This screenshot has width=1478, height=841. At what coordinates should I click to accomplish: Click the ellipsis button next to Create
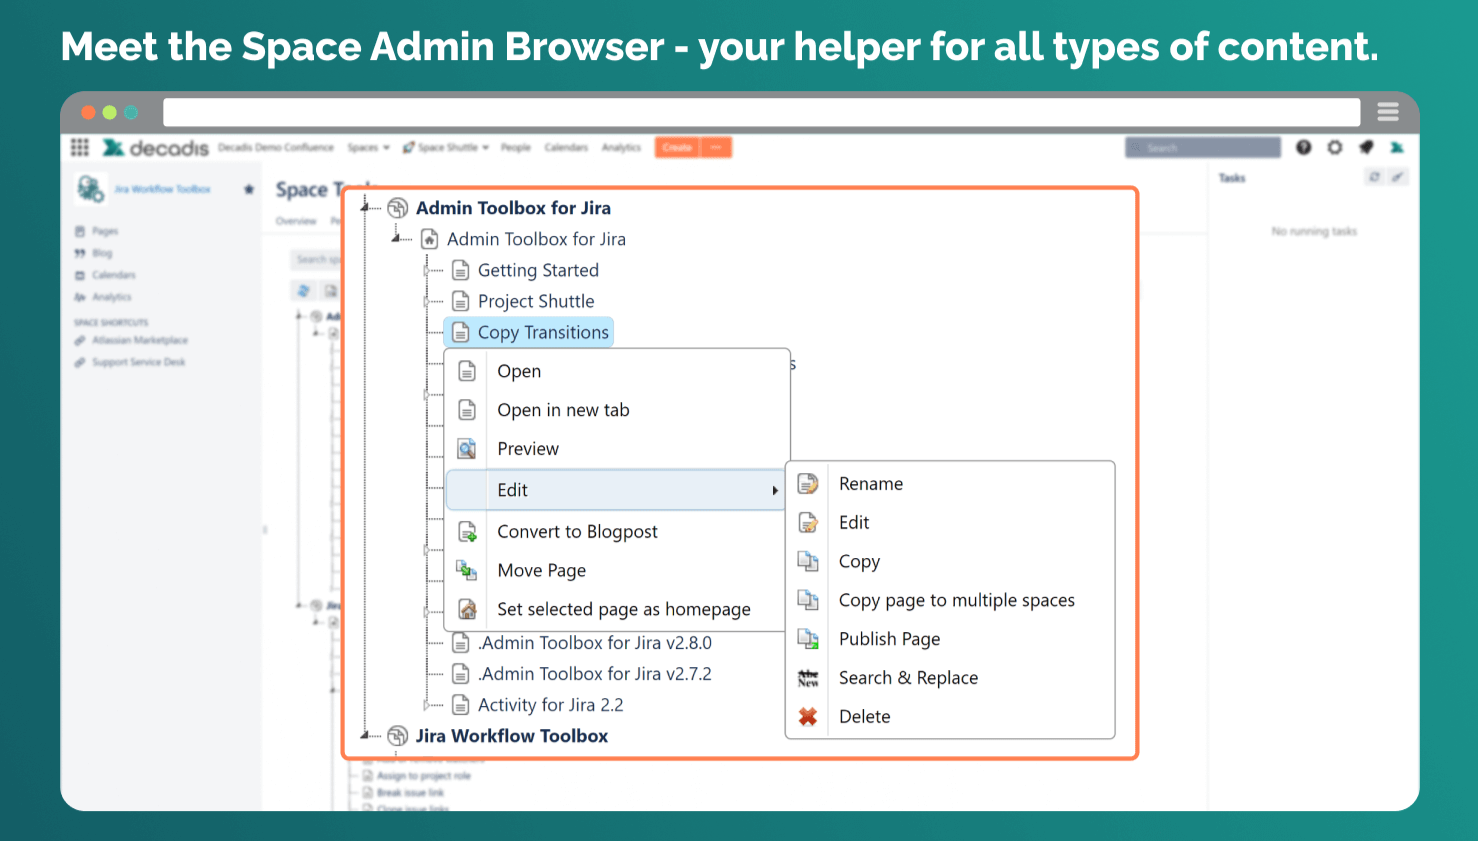(x=716, y=148)
